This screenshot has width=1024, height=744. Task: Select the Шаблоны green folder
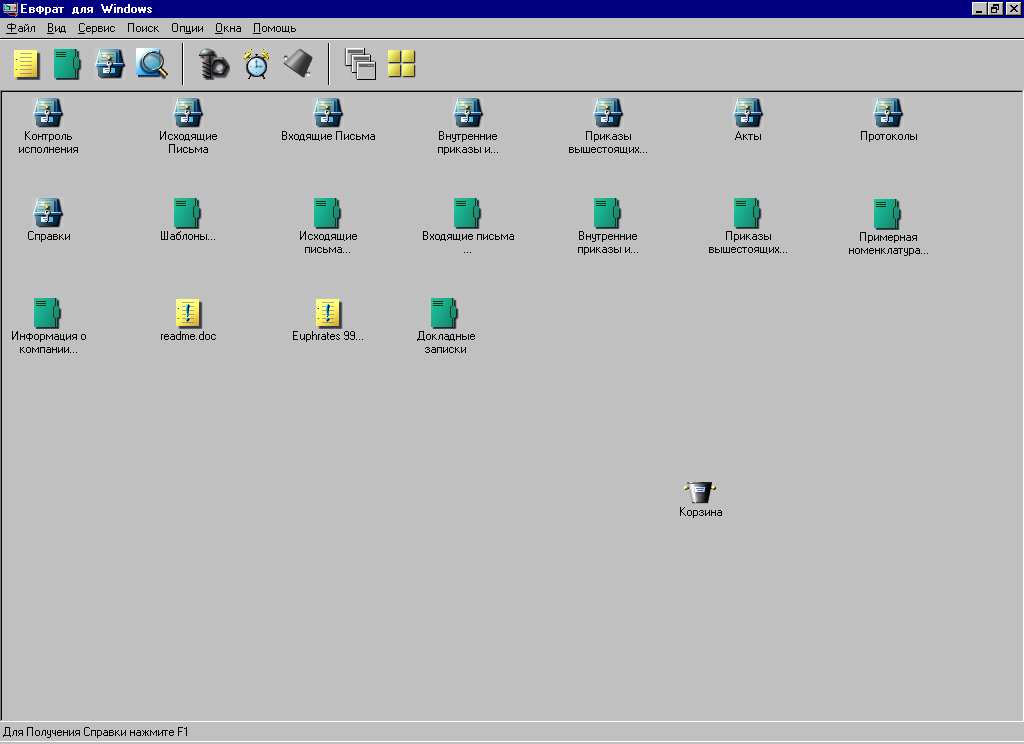pos(187,213)
